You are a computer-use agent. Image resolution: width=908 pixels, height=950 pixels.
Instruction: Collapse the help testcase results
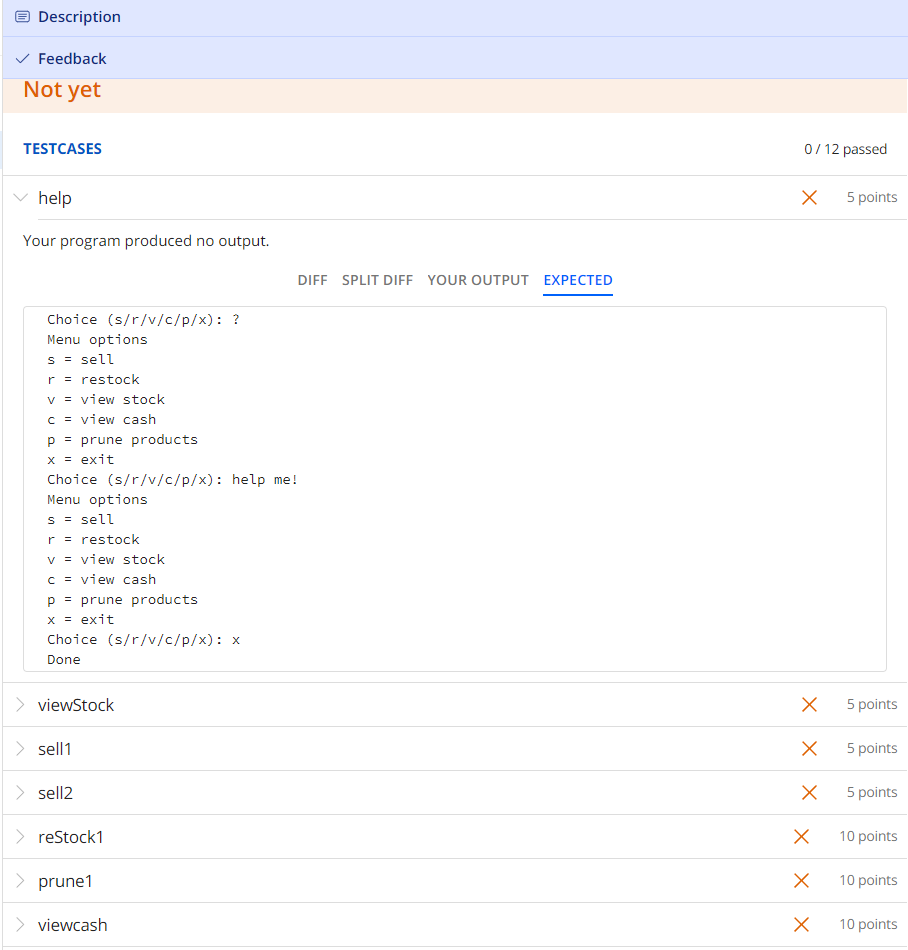(x=21, y=197)
